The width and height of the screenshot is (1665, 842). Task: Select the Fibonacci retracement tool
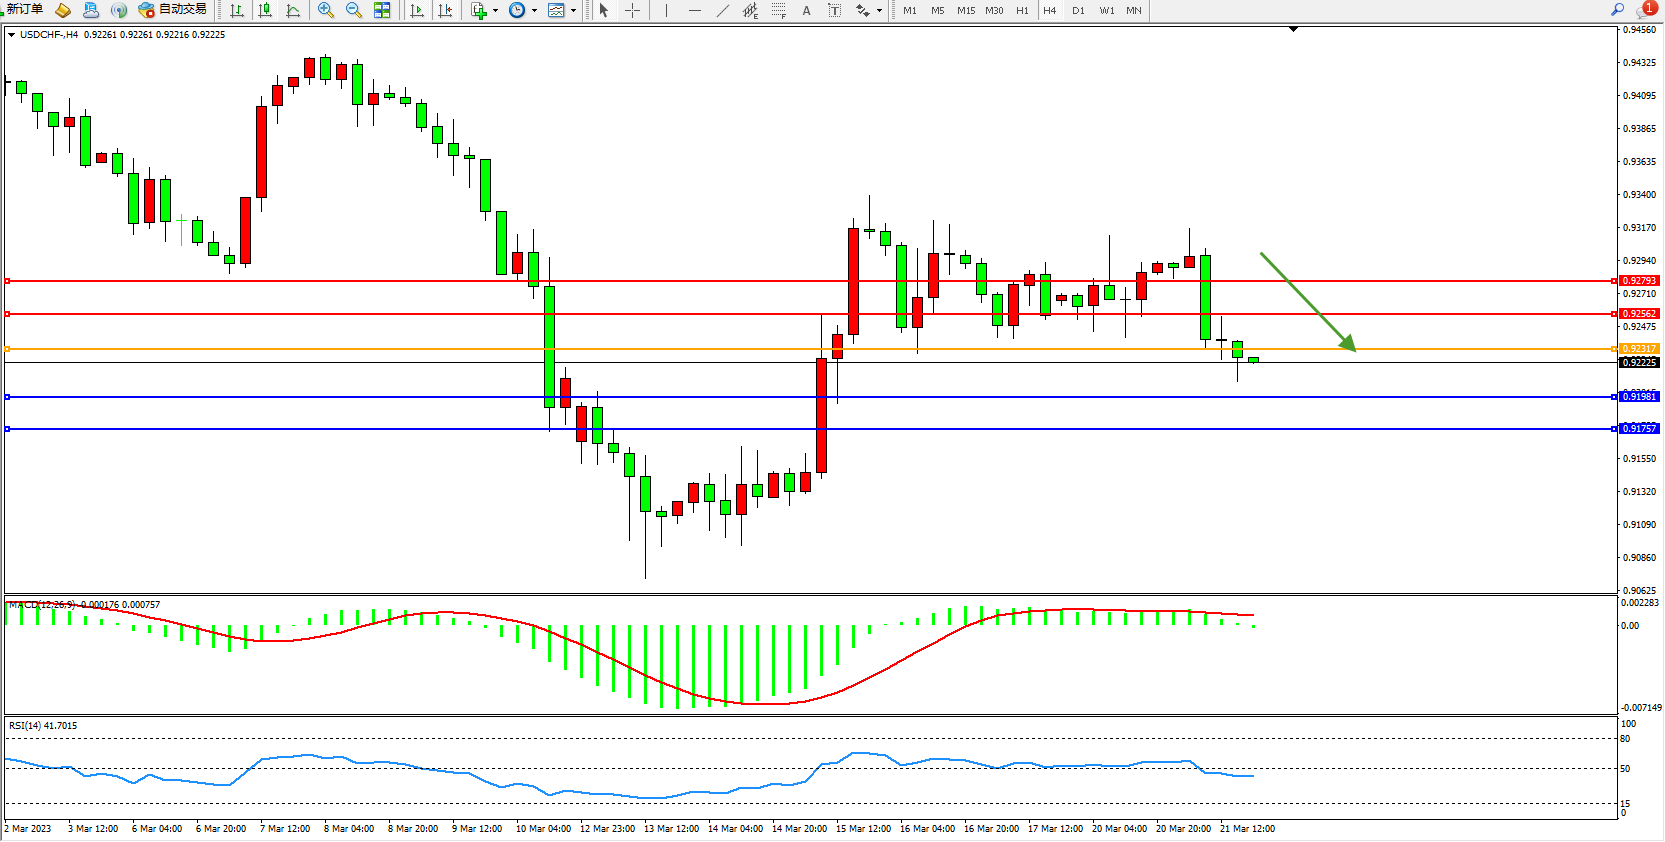[x=778, y=10]
